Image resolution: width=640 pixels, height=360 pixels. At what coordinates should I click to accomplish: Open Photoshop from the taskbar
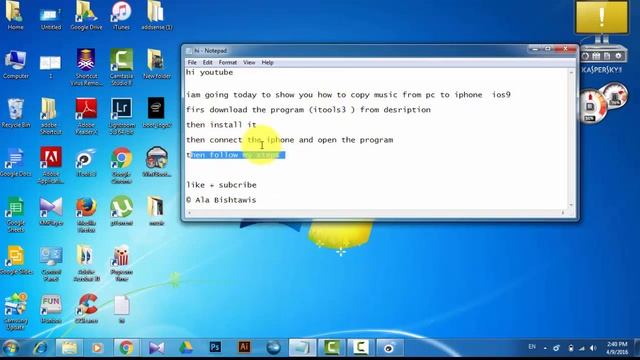click(x=215, y=347)
